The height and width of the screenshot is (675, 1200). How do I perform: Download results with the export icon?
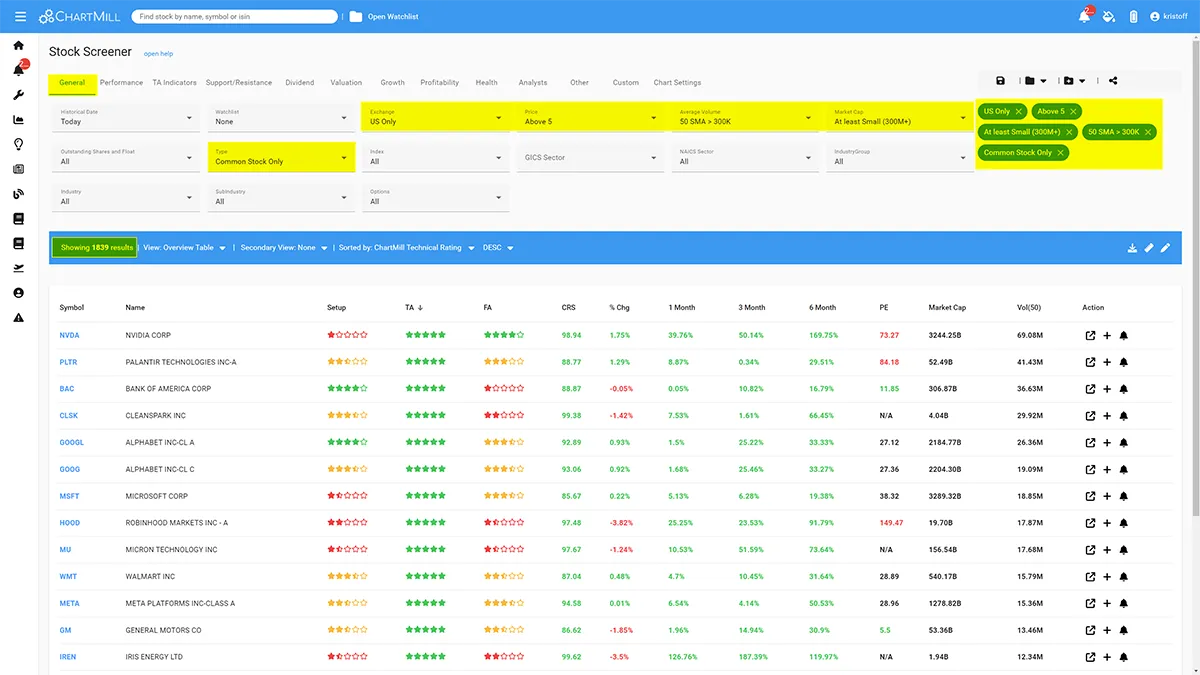(x=1132, y=248)
